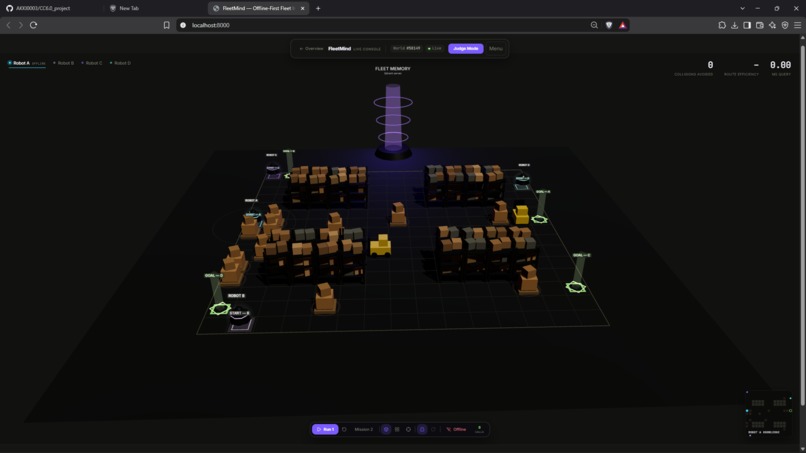
Task: Click the reset icon next to Run 1
Action: (344, 429)
